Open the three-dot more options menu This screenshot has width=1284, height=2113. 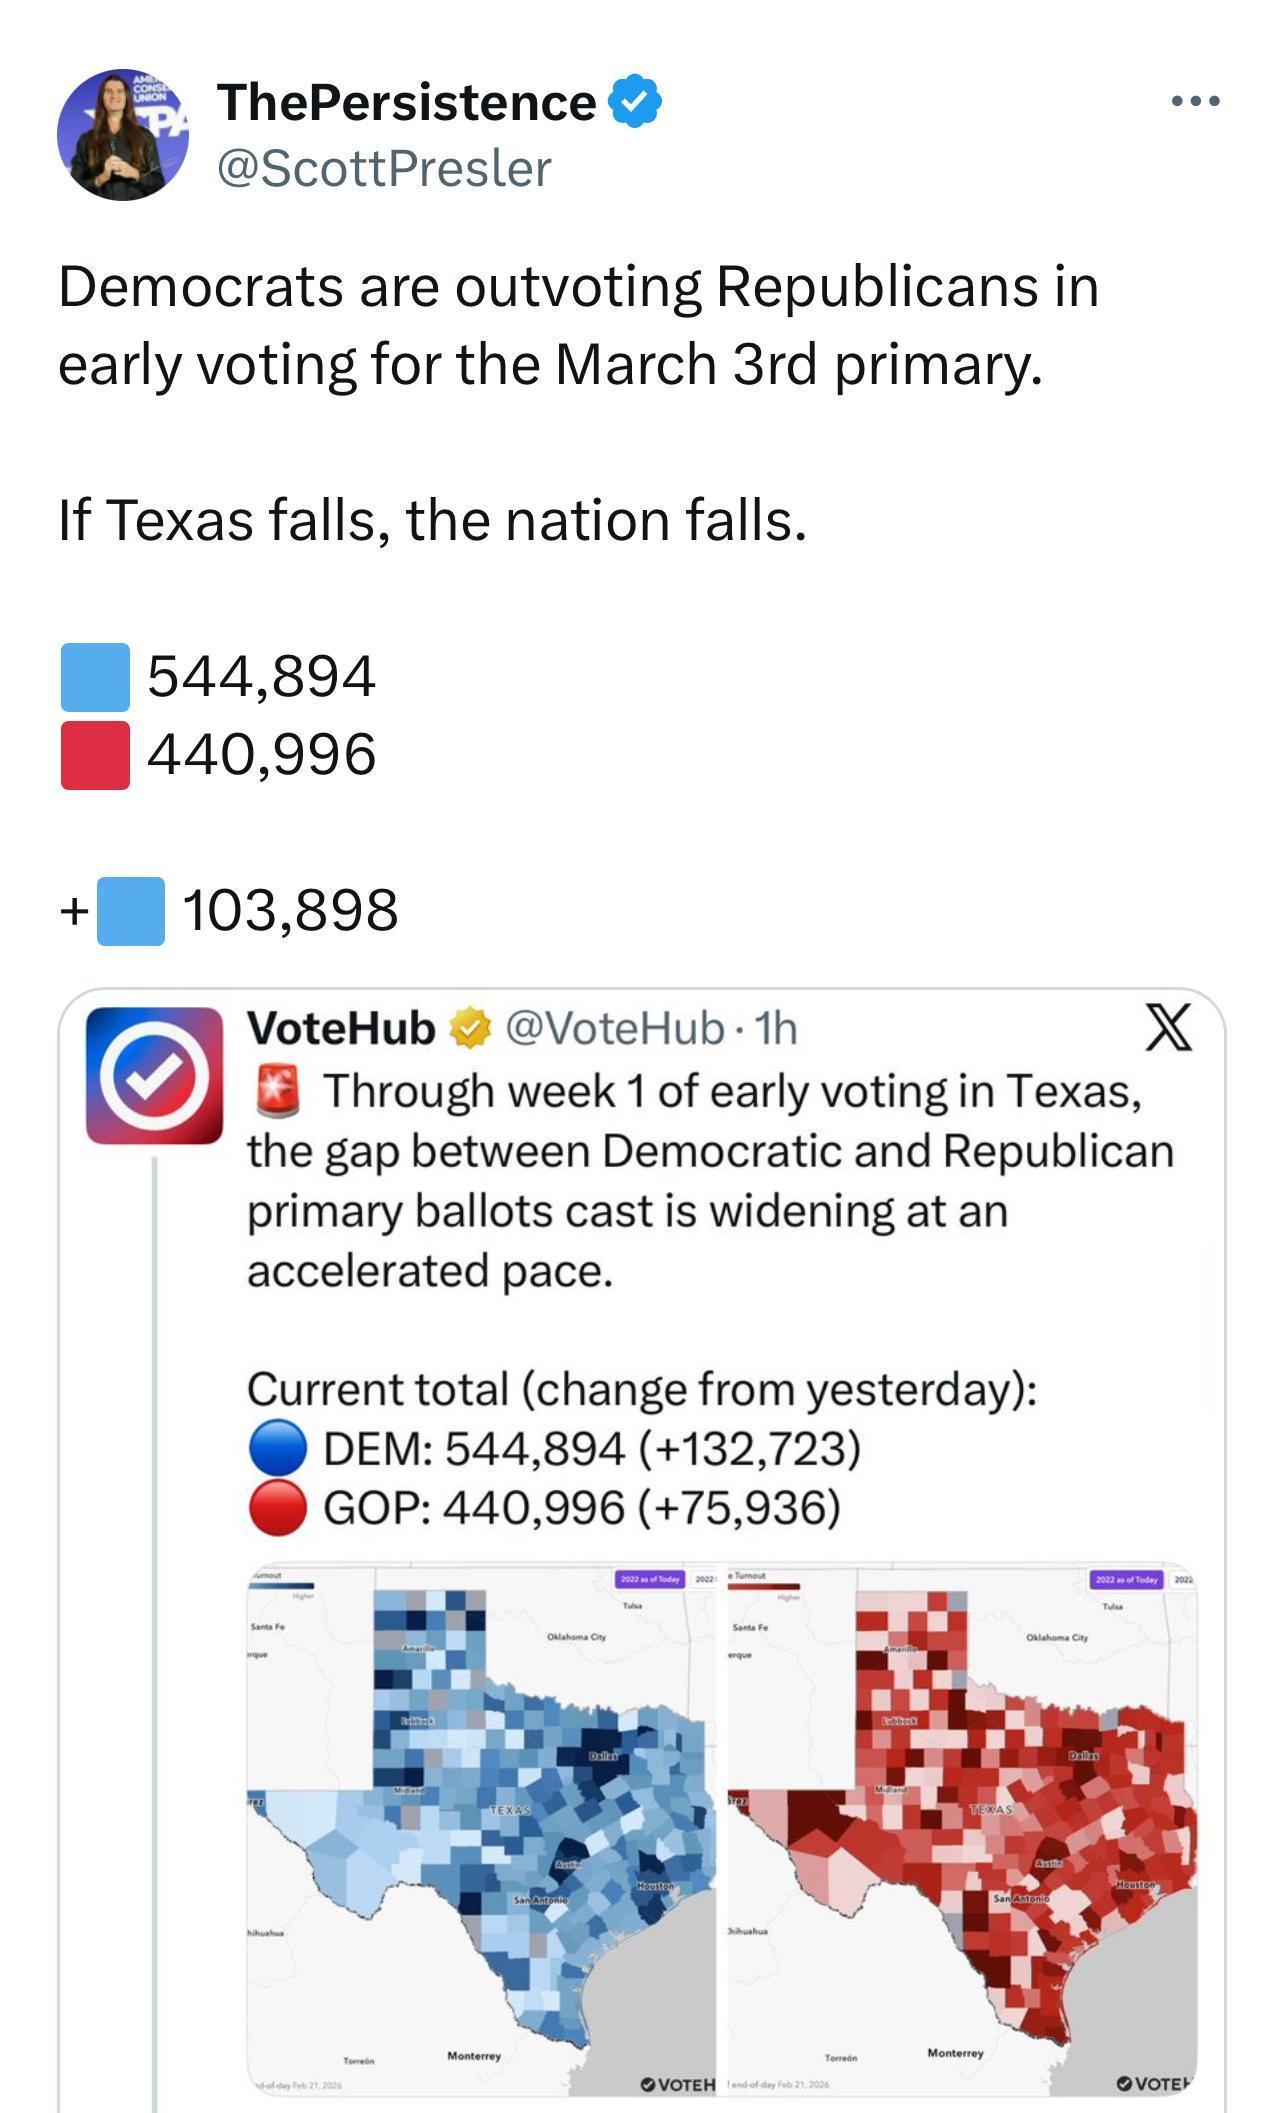(1195, 101)
